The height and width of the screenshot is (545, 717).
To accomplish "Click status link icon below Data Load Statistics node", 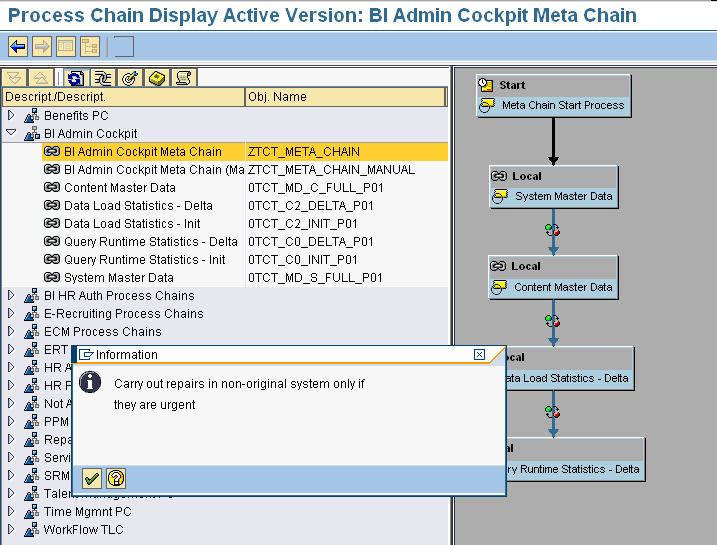I will [x=552, y=411].
